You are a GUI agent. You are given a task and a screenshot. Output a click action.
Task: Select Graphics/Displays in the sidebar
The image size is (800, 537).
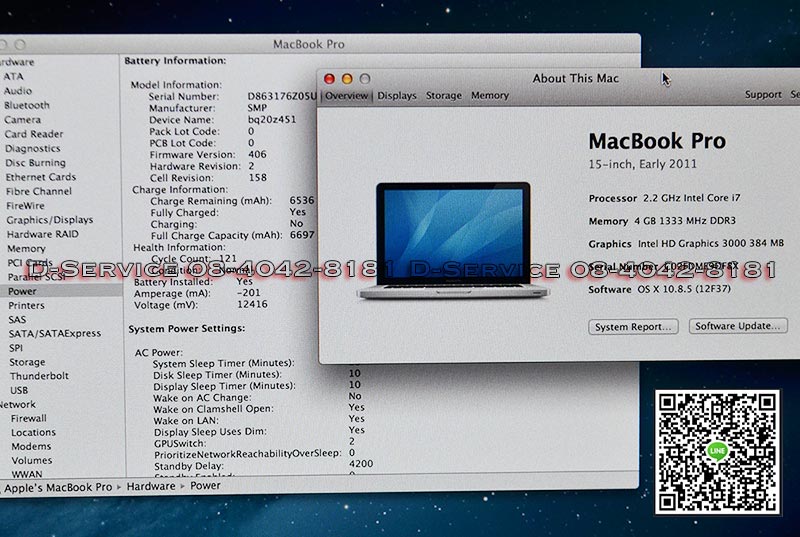tap(49, 220)
